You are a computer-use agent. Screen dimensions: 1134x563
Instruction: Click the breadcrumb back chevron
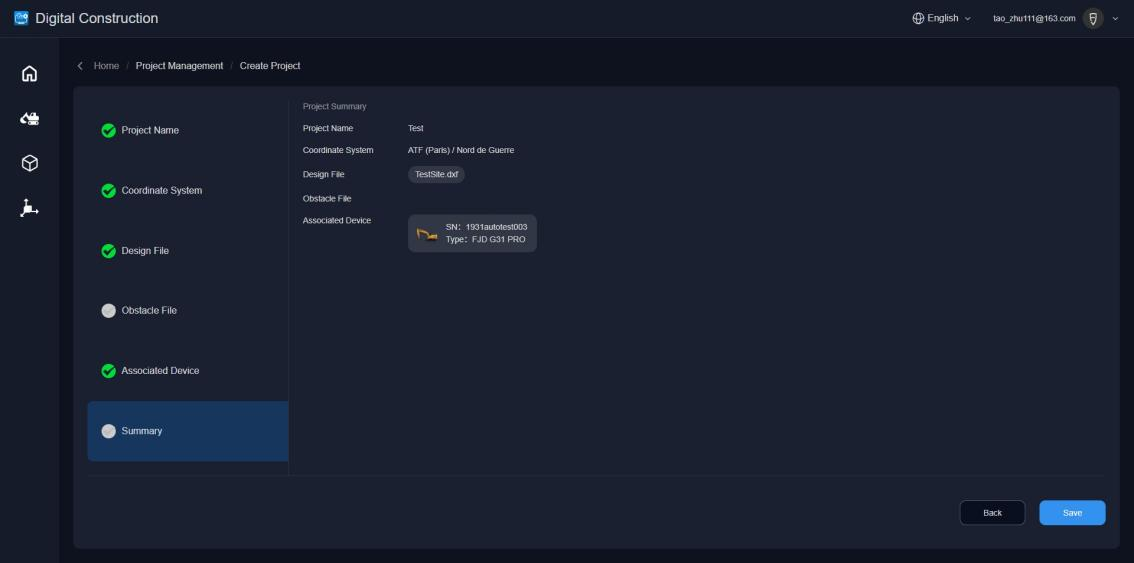80,66
